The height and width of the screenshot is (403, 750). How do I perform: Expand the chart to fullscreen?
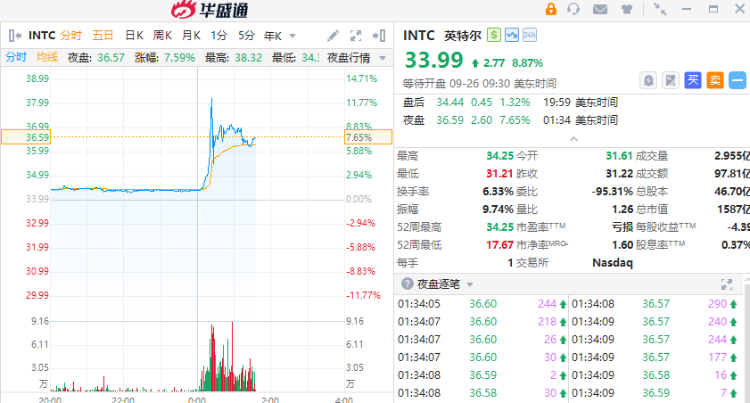[355, 35]
